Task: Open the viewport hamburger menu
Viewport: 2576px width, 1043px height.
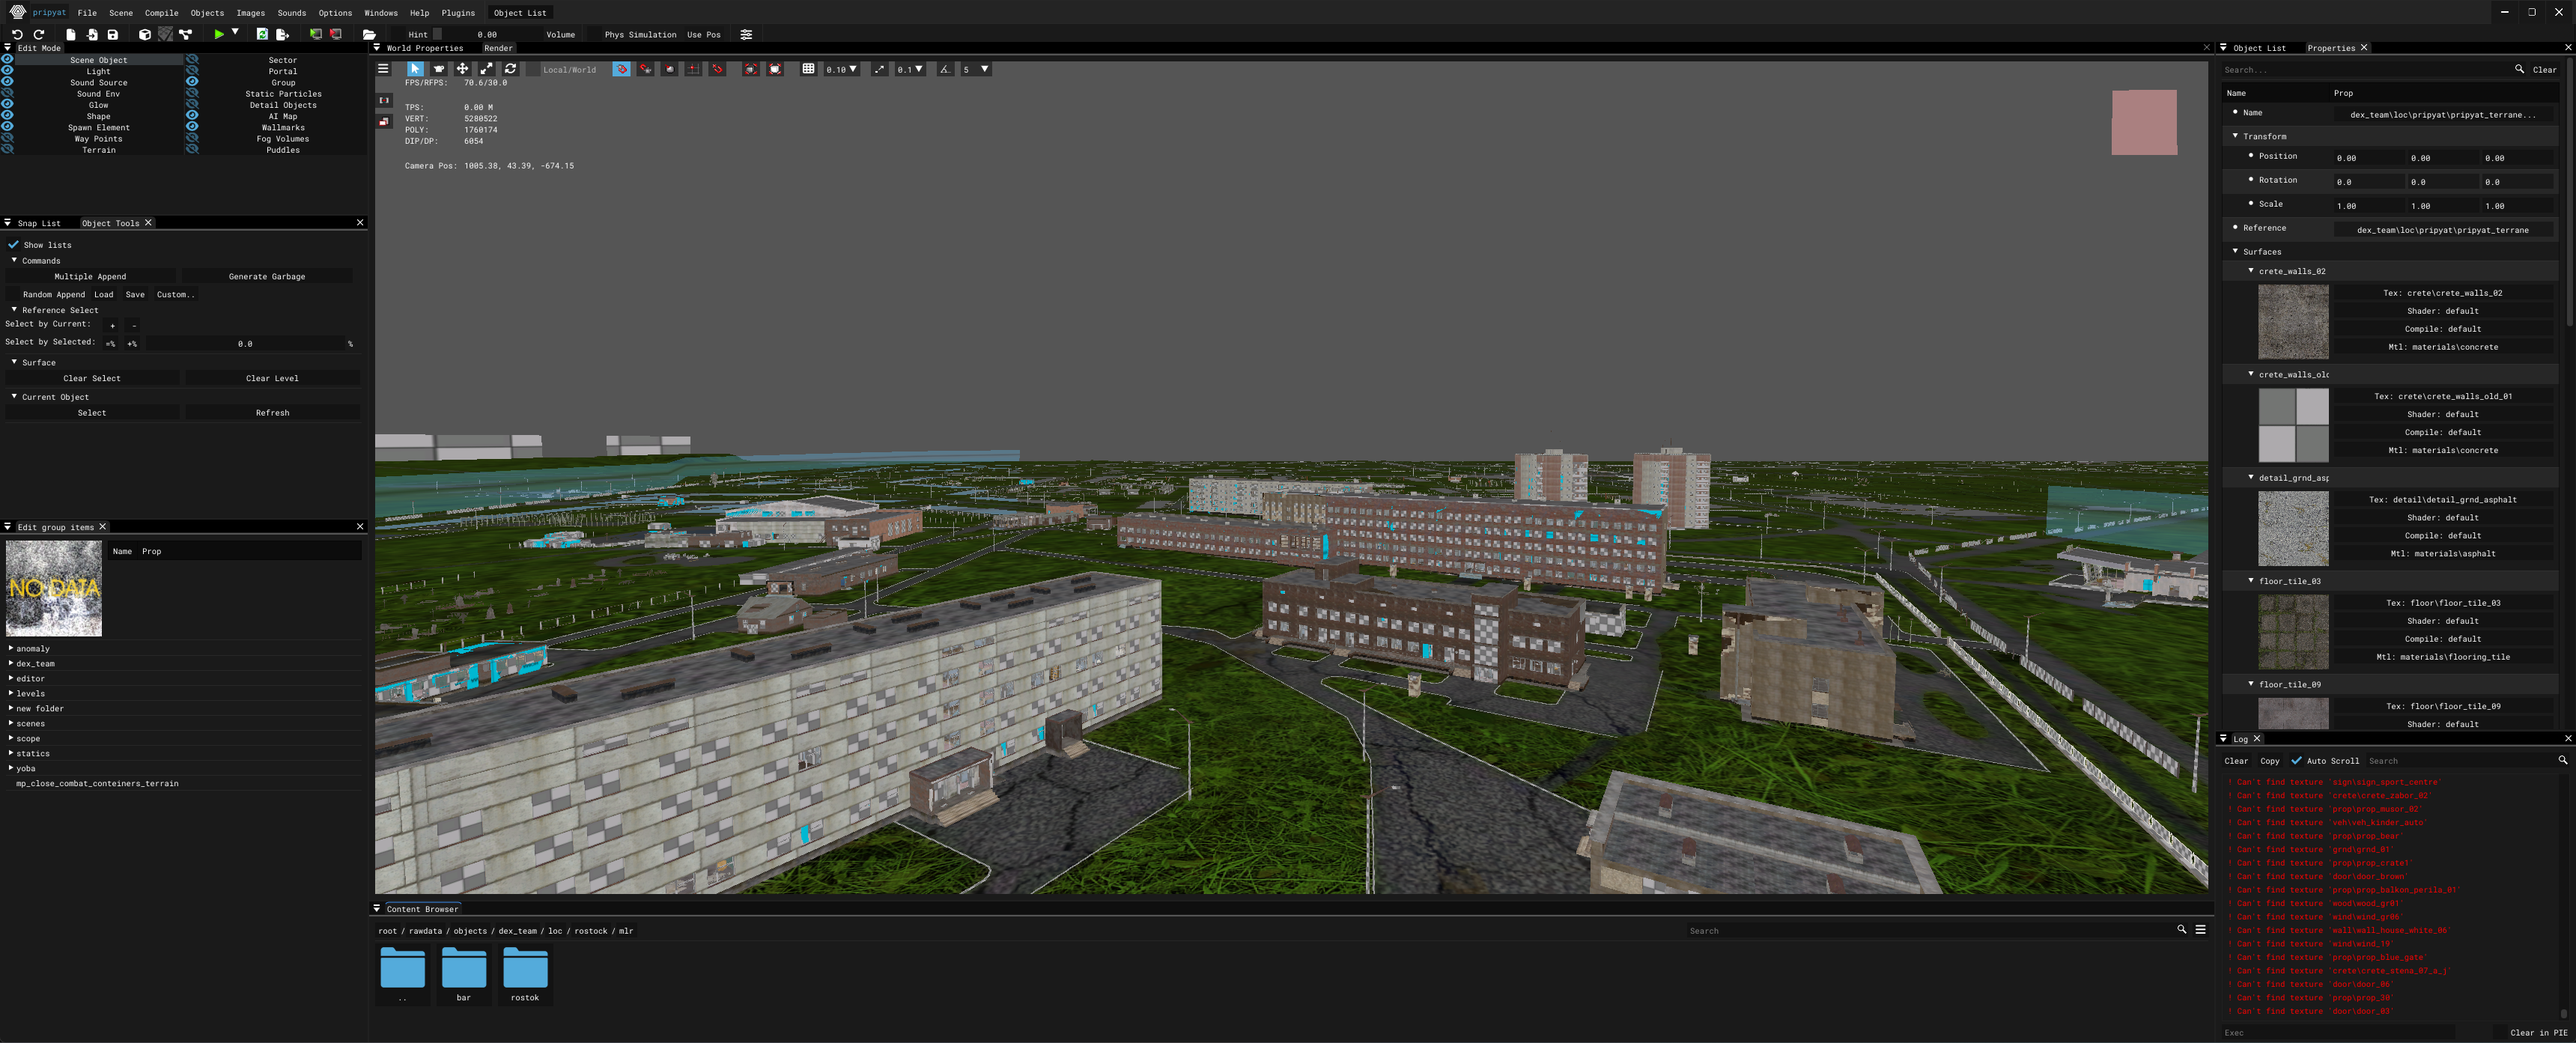Action: (x=383, y=69)
